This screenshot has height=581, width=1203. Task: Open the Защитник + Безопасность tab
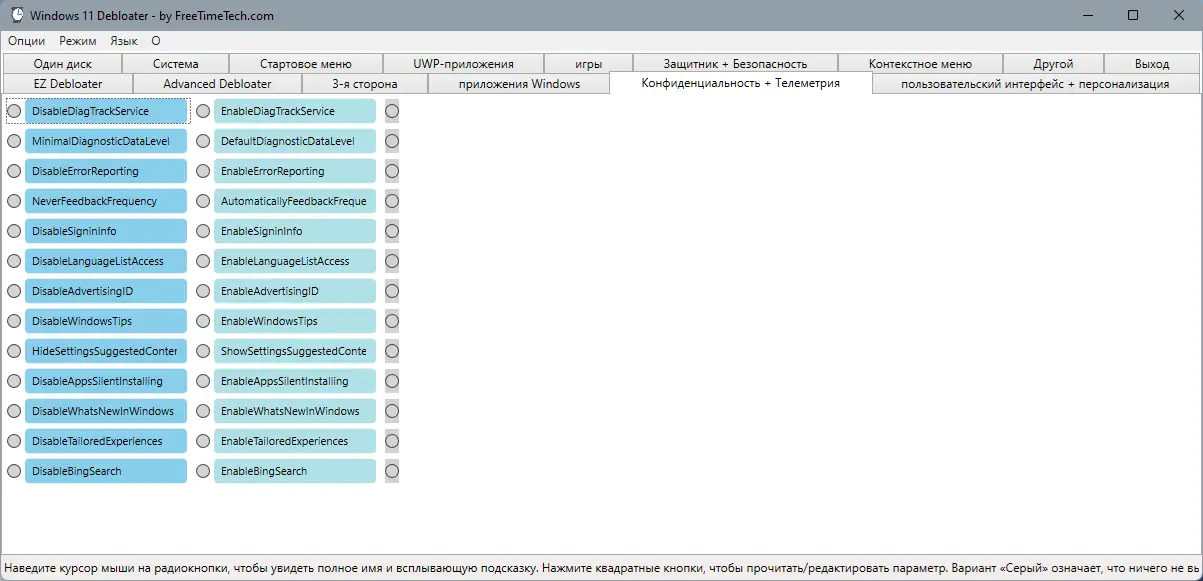pyautogui.click(x=735, y=63)
